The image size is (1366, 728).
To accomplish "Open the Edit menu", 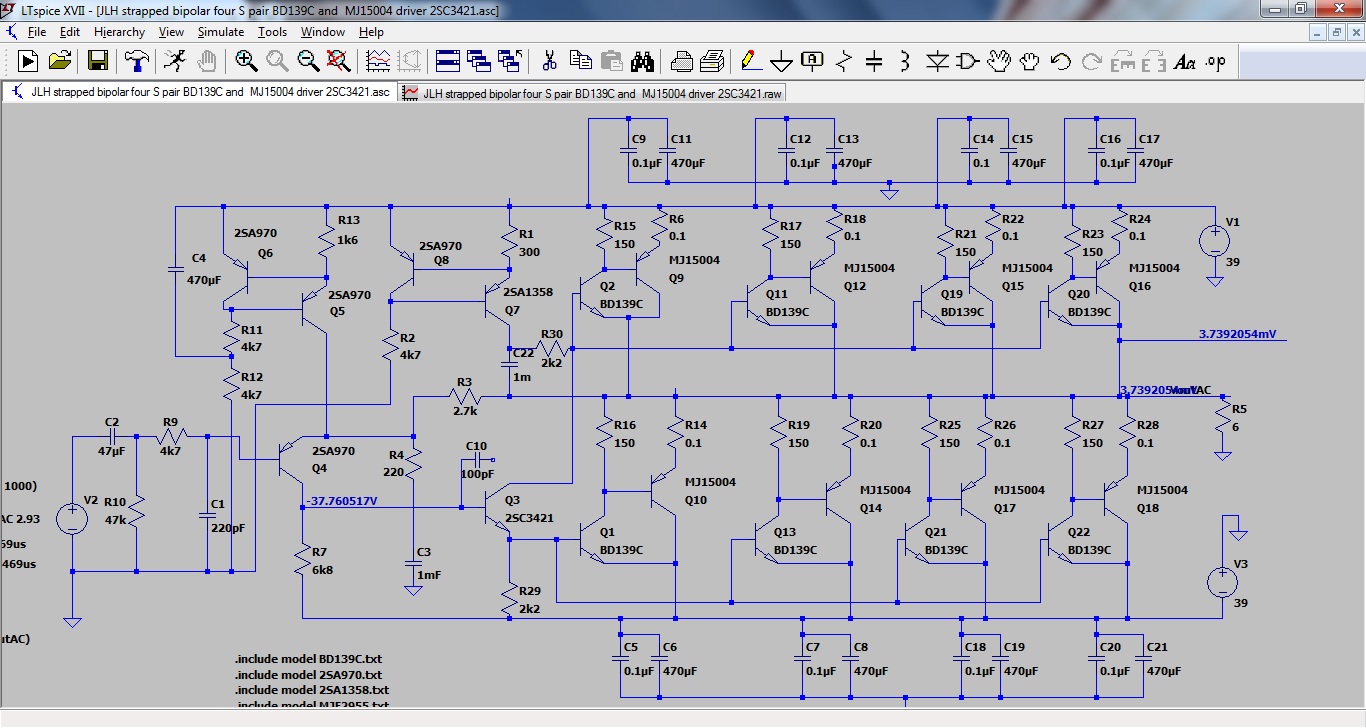I will [69, 32].
